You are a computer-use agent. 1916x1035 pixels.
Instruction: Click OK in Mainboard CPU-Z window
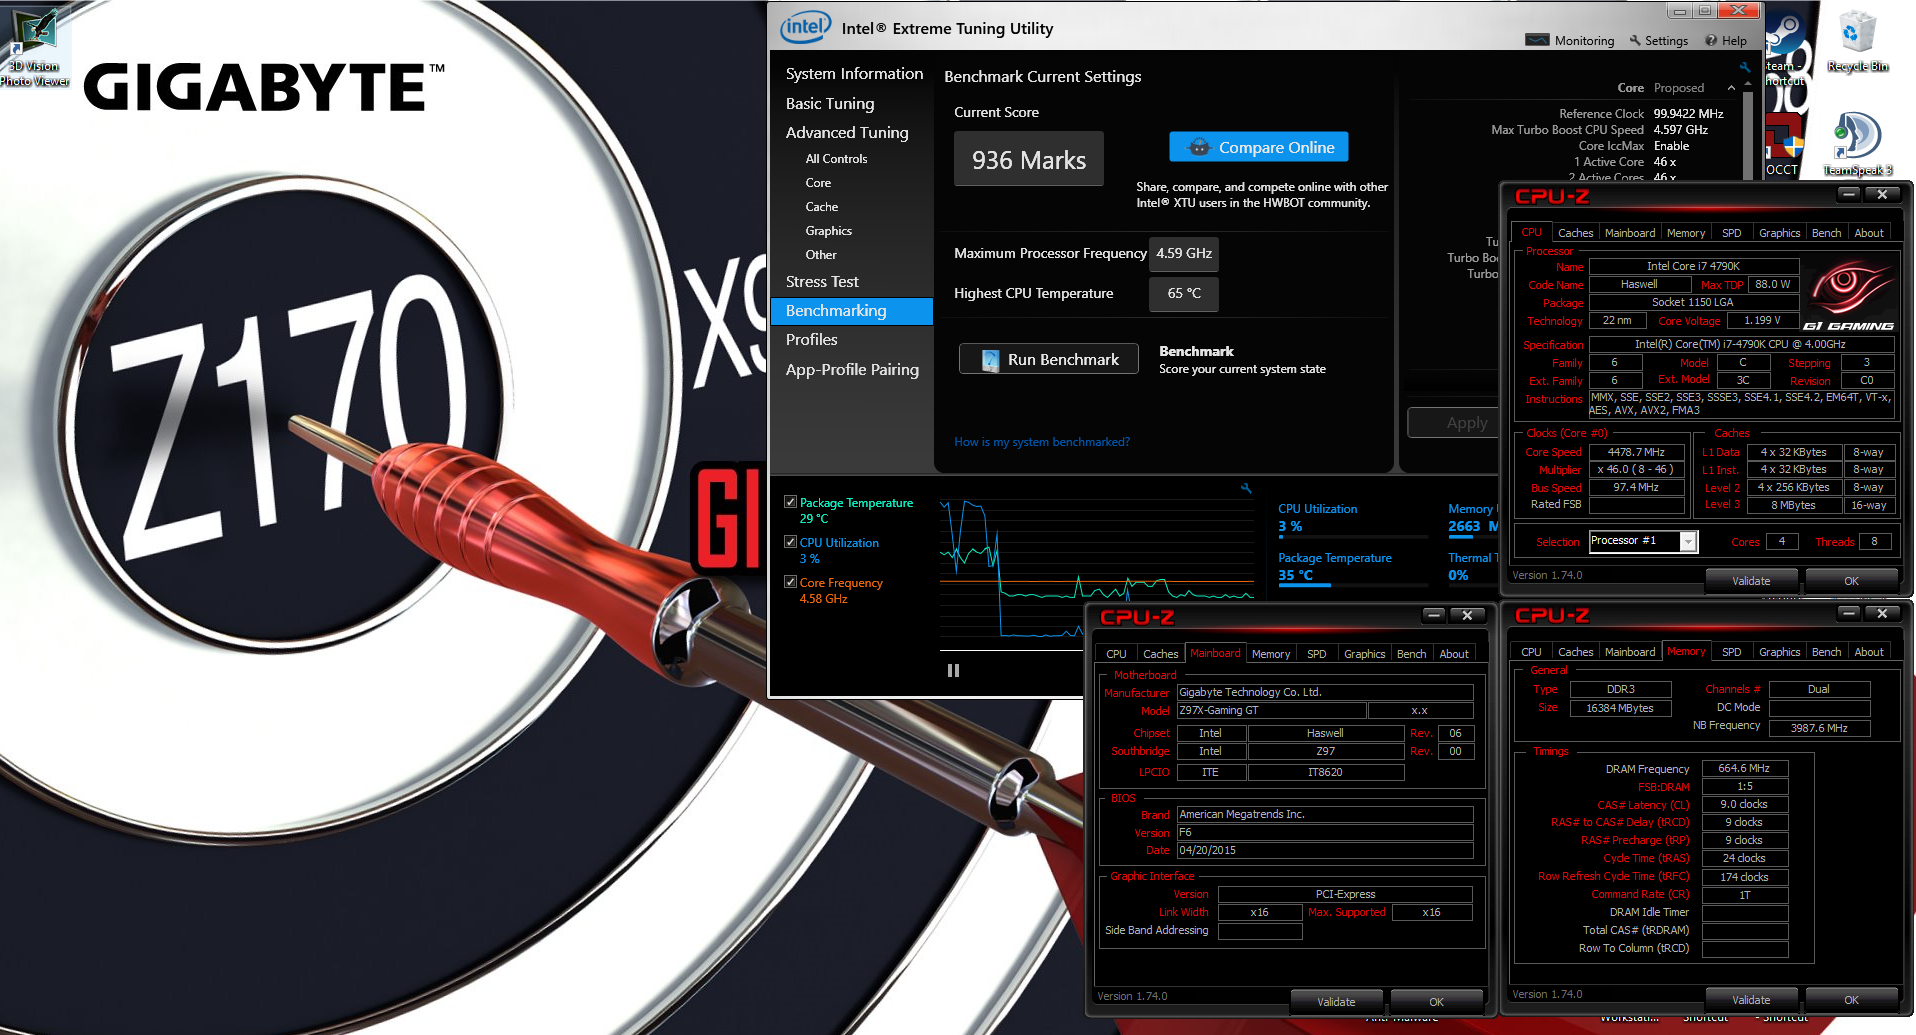(1436, 1001)
